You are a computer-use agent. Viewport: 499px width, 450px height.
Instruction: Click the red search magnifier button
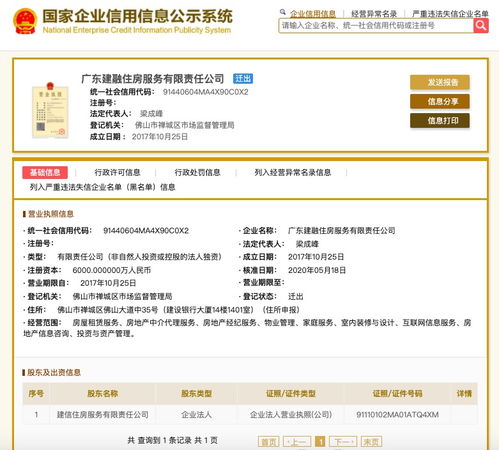pyautogui.click(x=481, y=26)
